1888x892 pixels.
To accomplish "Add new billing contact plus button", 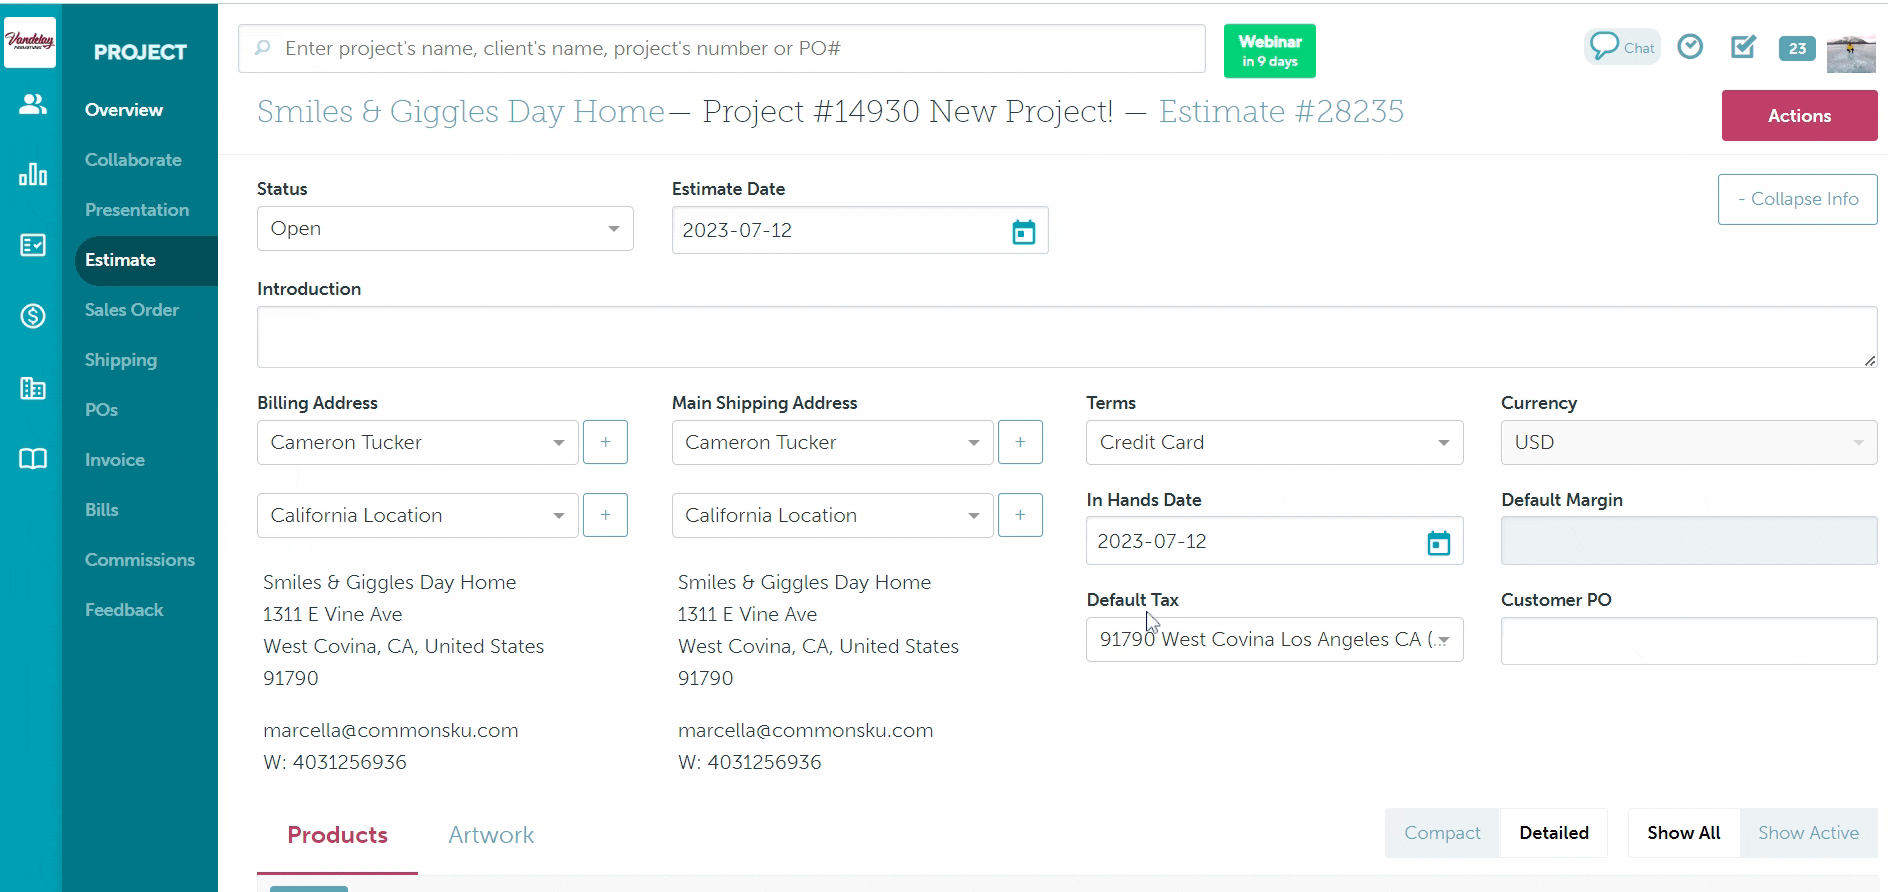I will click(x=605, y=442).
